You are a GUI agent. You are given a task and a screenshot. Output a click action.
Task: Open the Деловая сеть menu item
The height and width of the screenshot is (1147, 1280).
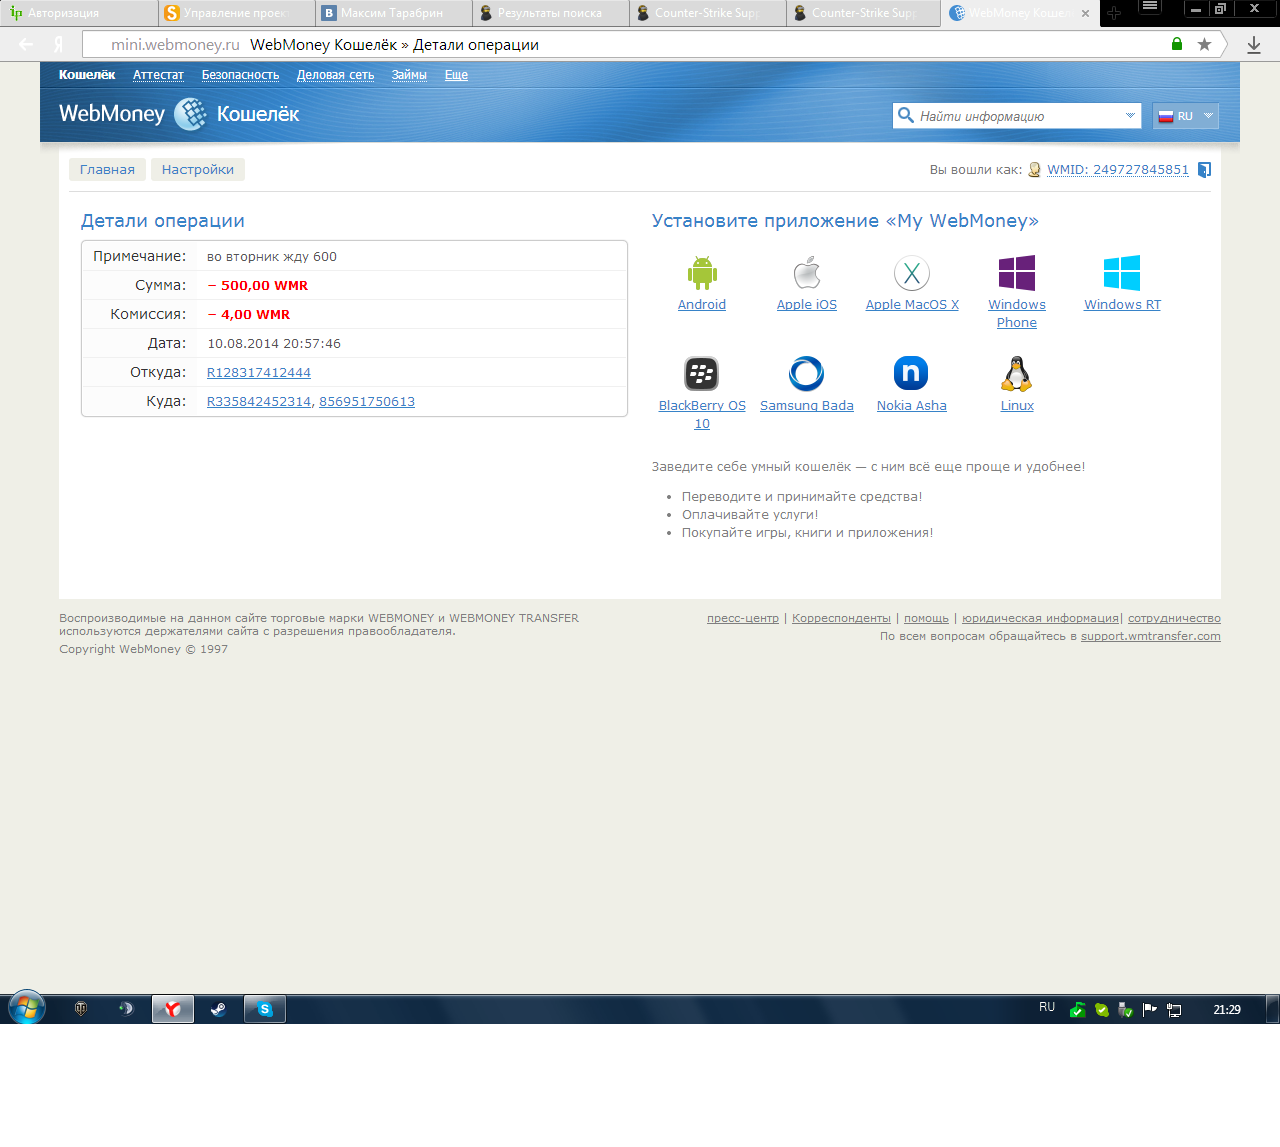tap(335, 75)
